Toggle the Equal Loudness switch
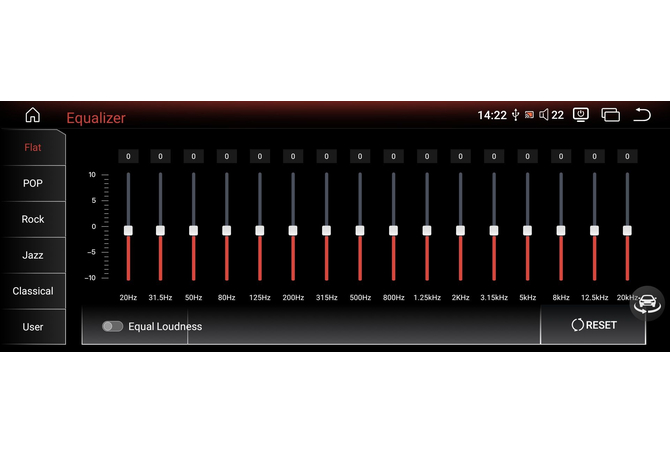Viewport: 670px width, 453px height. 112,326
